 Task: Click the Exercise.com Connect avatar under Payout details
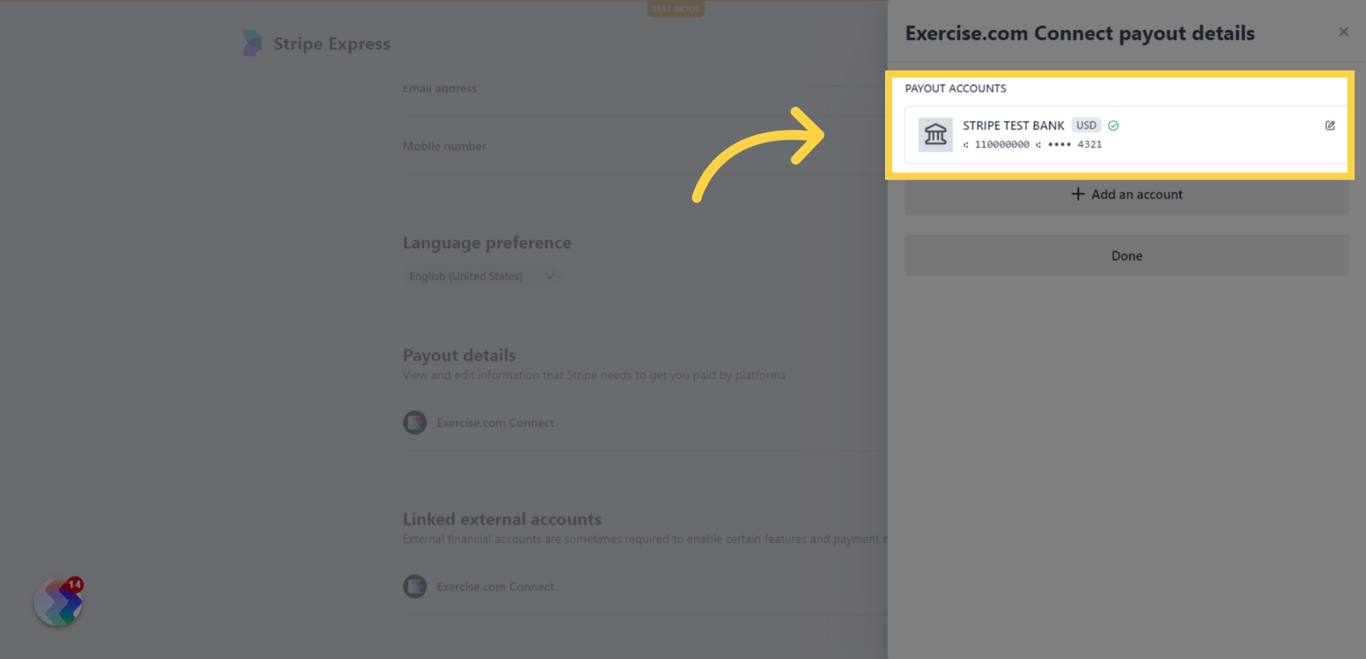coord(415,422)
